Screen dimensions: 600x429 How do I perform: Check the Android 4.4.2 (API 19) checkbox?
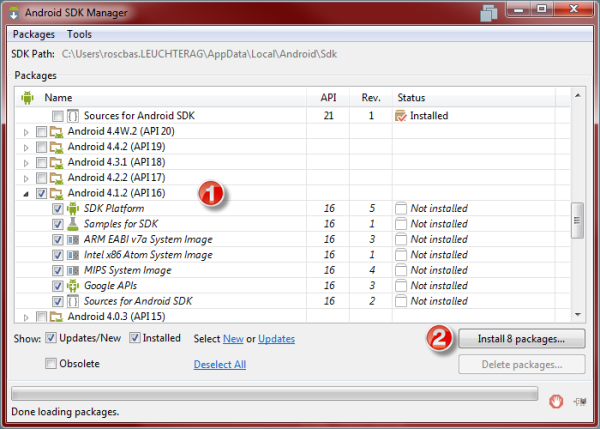point(41,147)
